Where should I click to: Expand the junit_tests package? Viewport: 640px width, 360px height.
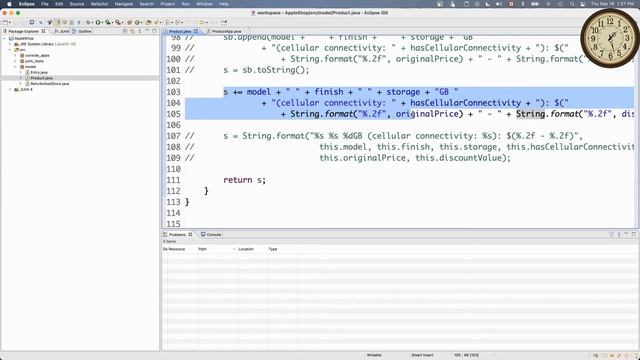click(x=16, y=61)
